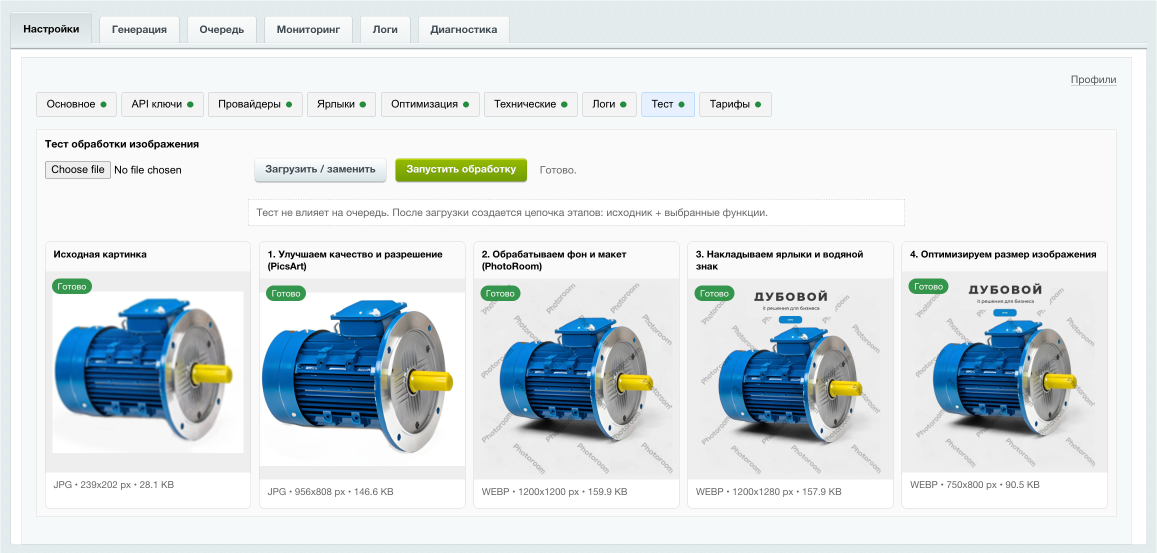Click Готово badge on Исходная картинка

tap(72, 286)
